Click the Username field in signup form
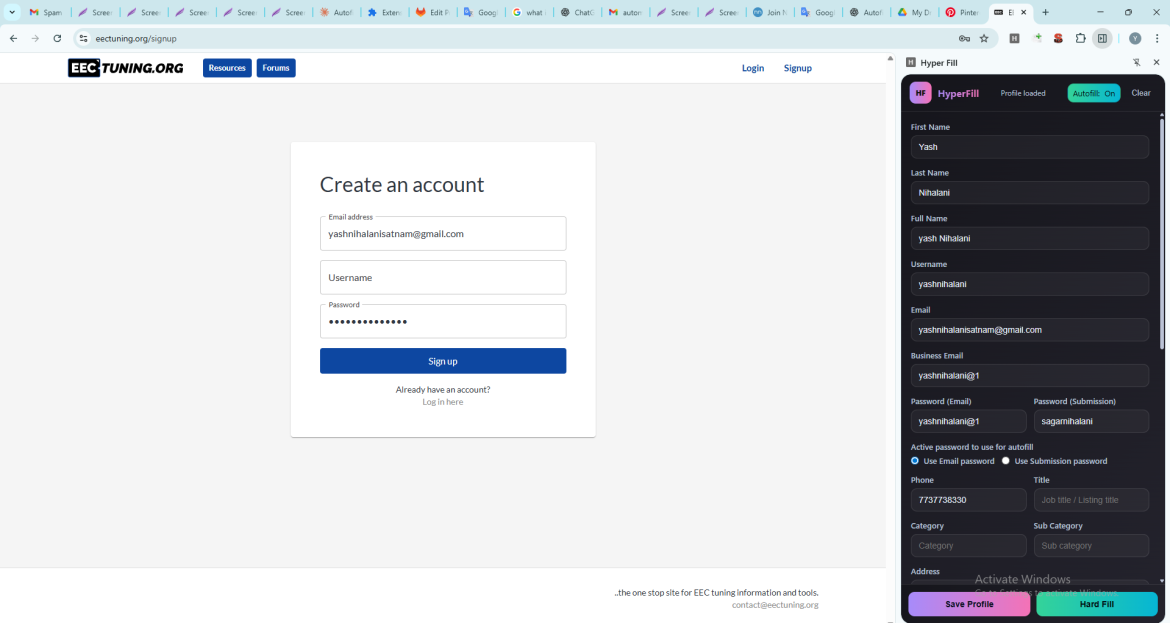Image resolution: width=1170 pixels, height=623 pixels. pos(443,277)
